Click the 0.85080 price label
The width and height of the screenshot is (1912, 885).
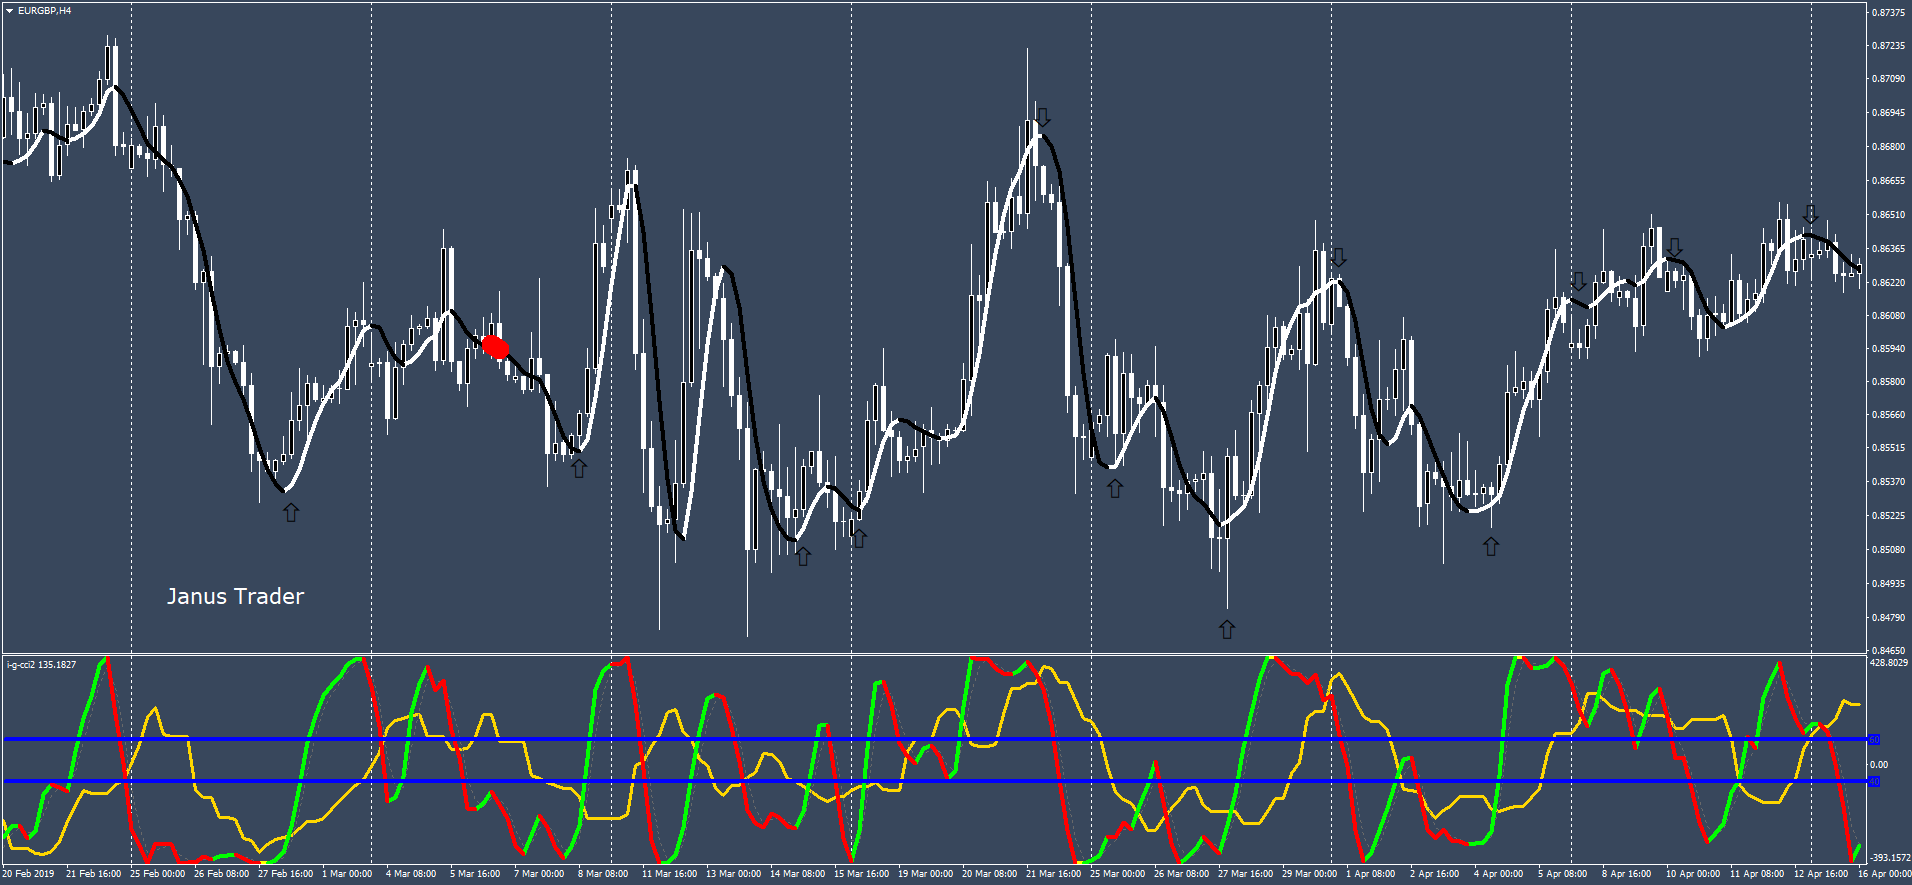tap(1888, 550)
